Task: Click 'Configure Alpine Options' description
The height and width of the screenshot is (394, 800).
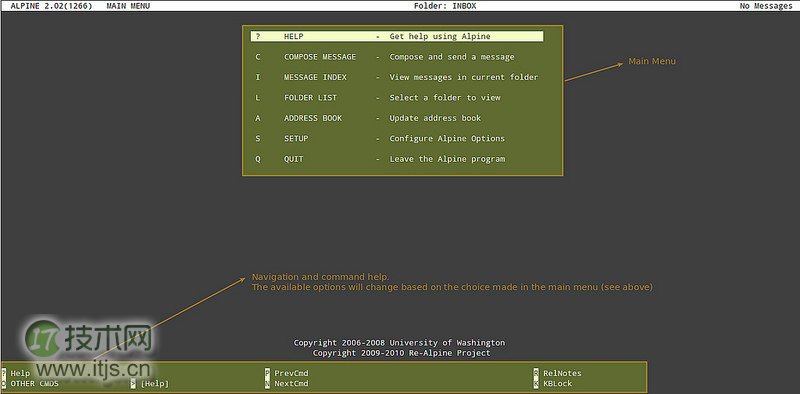Action: click(x=447, y=138)
